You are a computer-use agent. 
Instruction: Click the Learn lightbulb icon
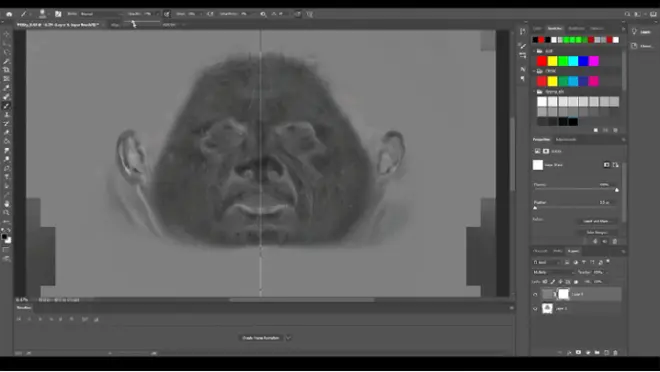(634, 32)
